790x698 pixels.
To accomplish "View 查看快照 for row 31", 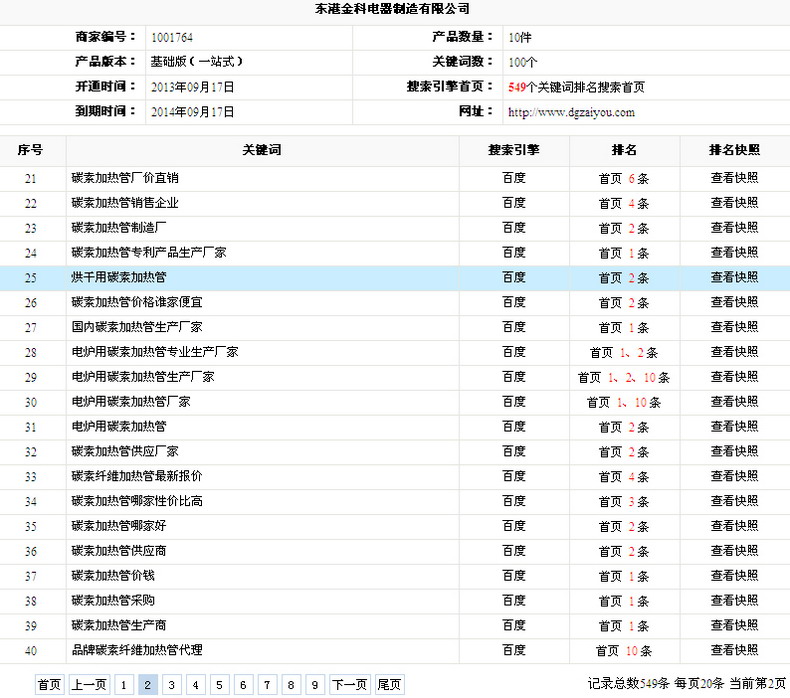I will (x=734, y=426).
